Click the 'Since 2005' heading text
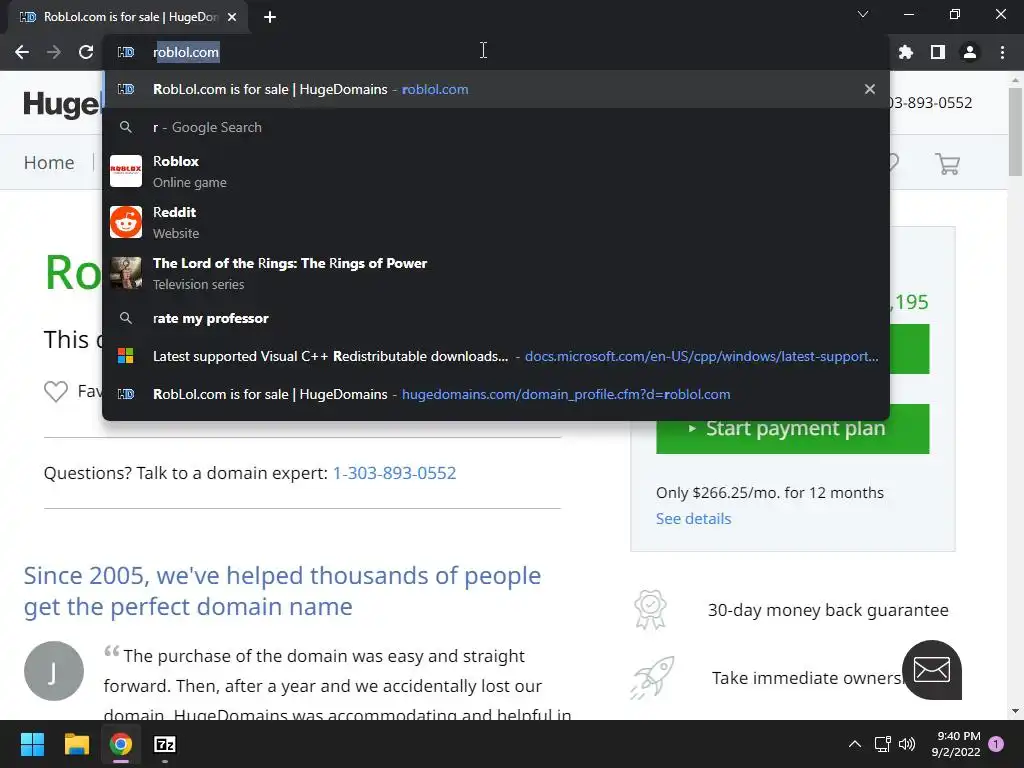1024x768 pixels. click(x=282, y=591)
